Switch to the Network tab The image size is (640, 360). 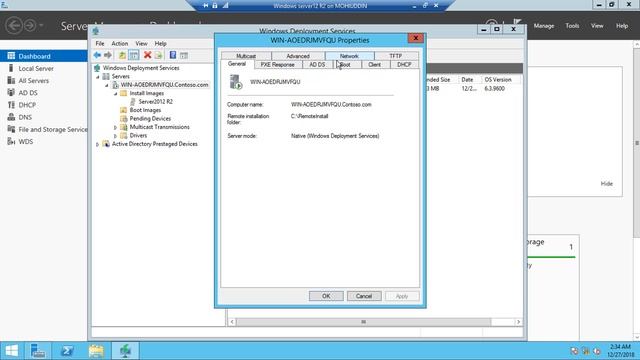[349, 56]
